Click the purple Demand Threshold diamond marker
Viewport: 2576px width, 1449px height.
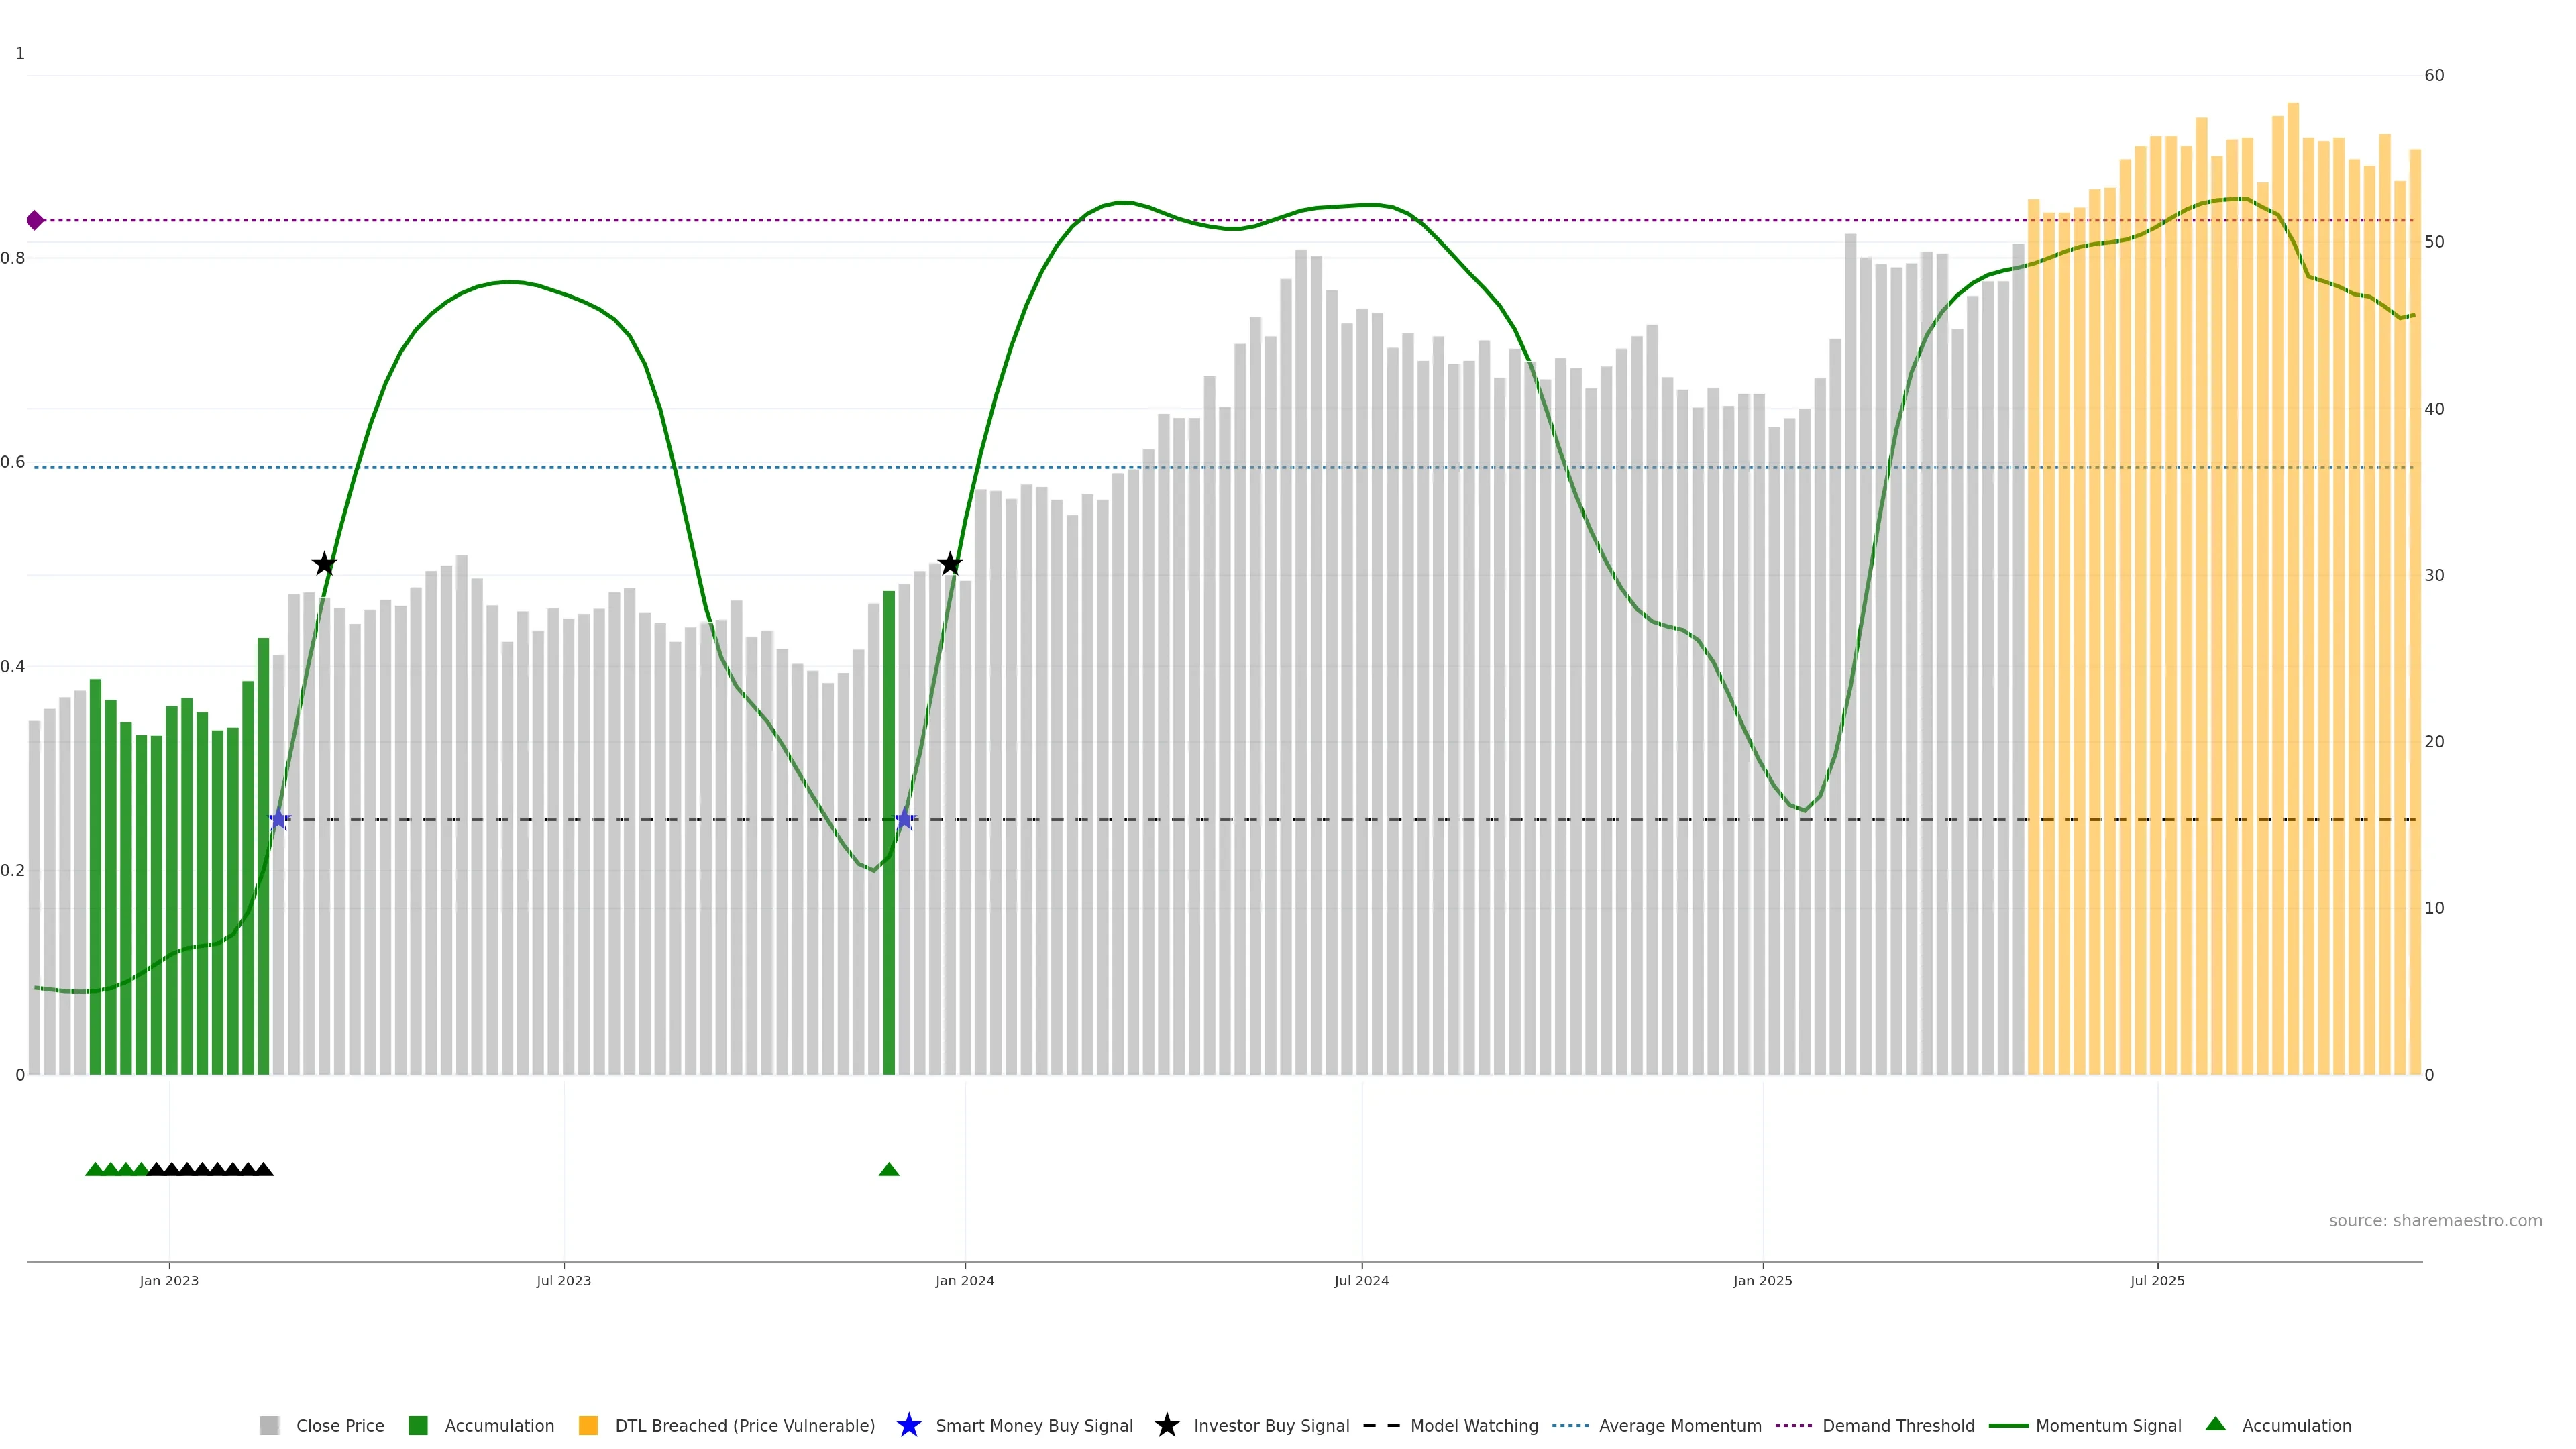(x=35, y=220)
